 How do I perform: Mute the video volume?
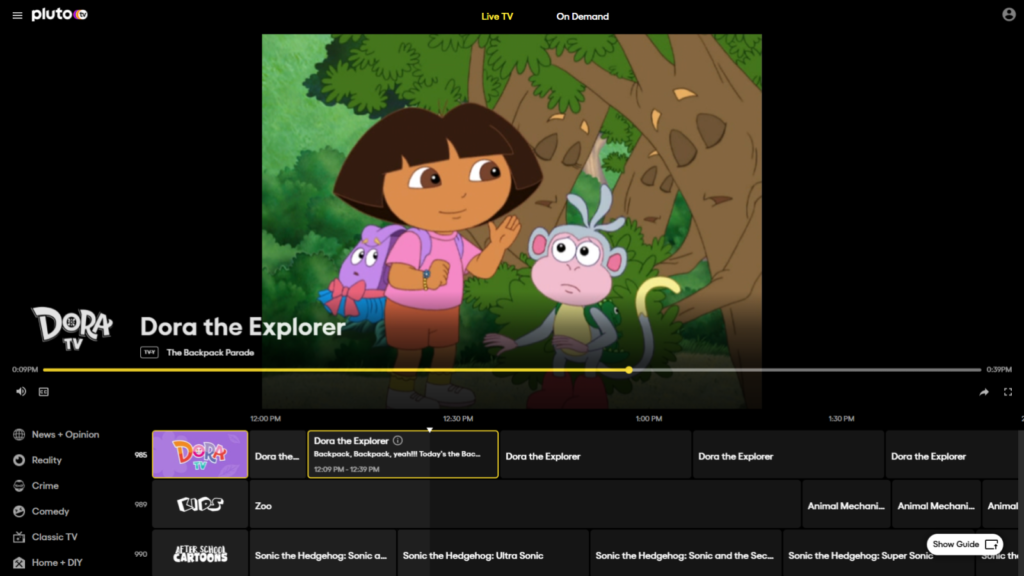21,392
